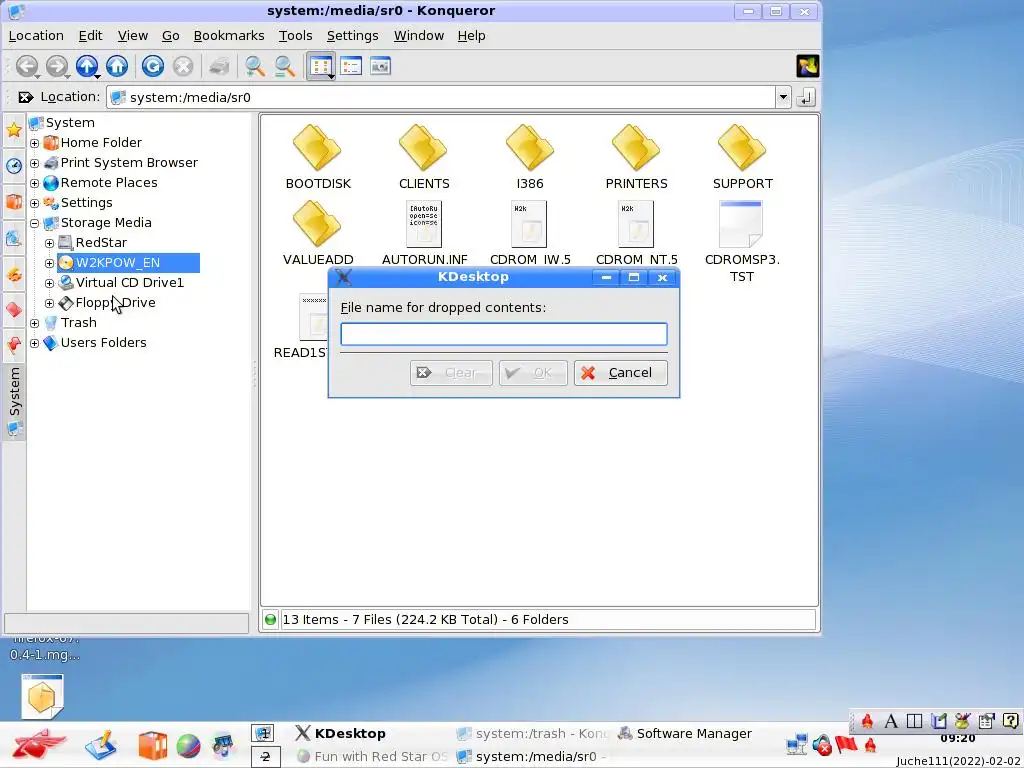Open the Edit menu

(x=90, y=35)
